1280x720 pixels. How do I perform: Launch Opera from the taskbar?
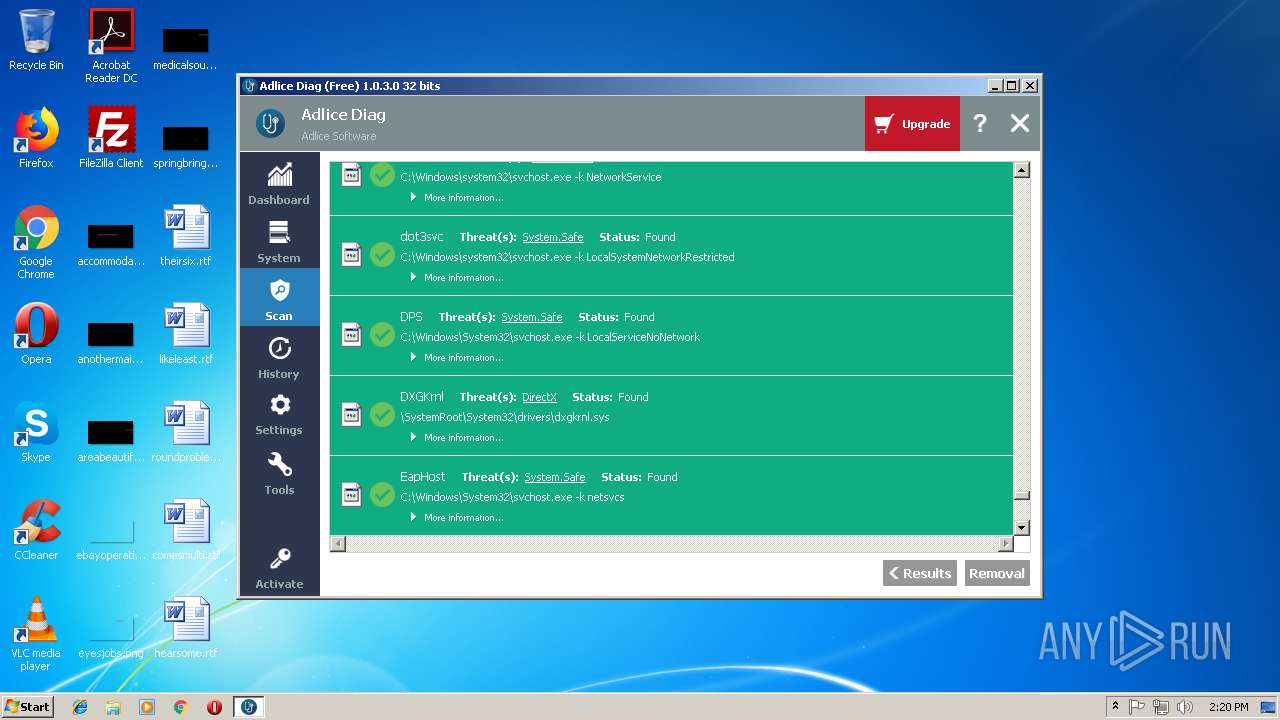214,707
